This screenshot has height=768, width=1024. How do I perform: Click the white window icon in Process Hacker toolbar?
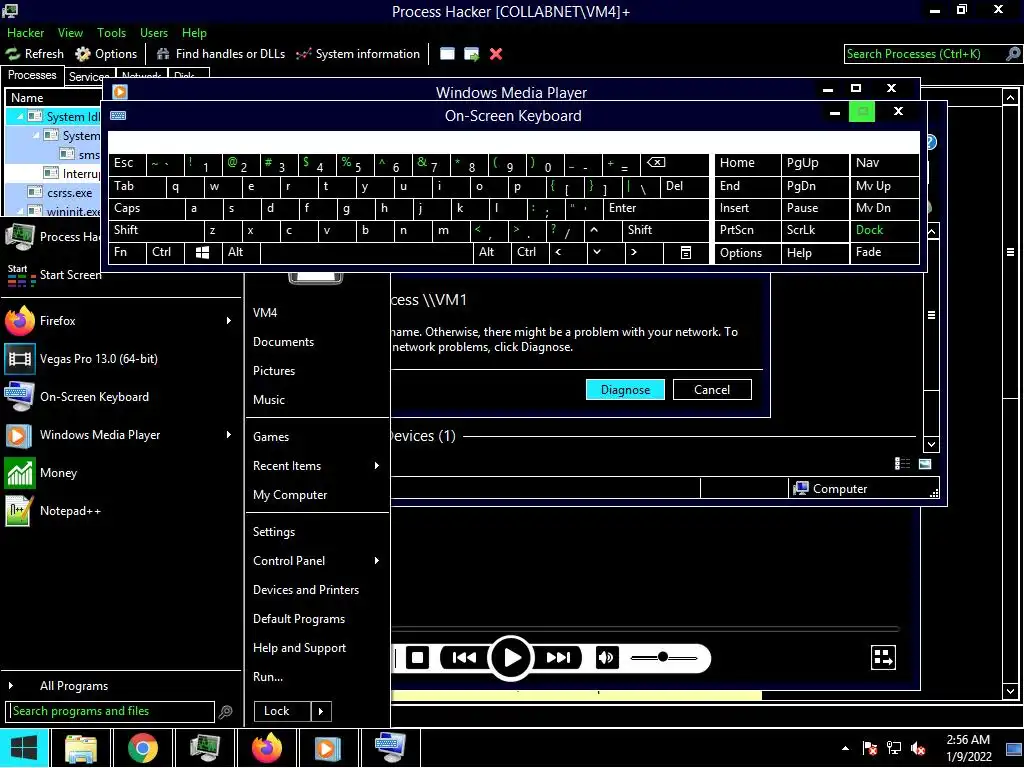click(x=447, y=54)
